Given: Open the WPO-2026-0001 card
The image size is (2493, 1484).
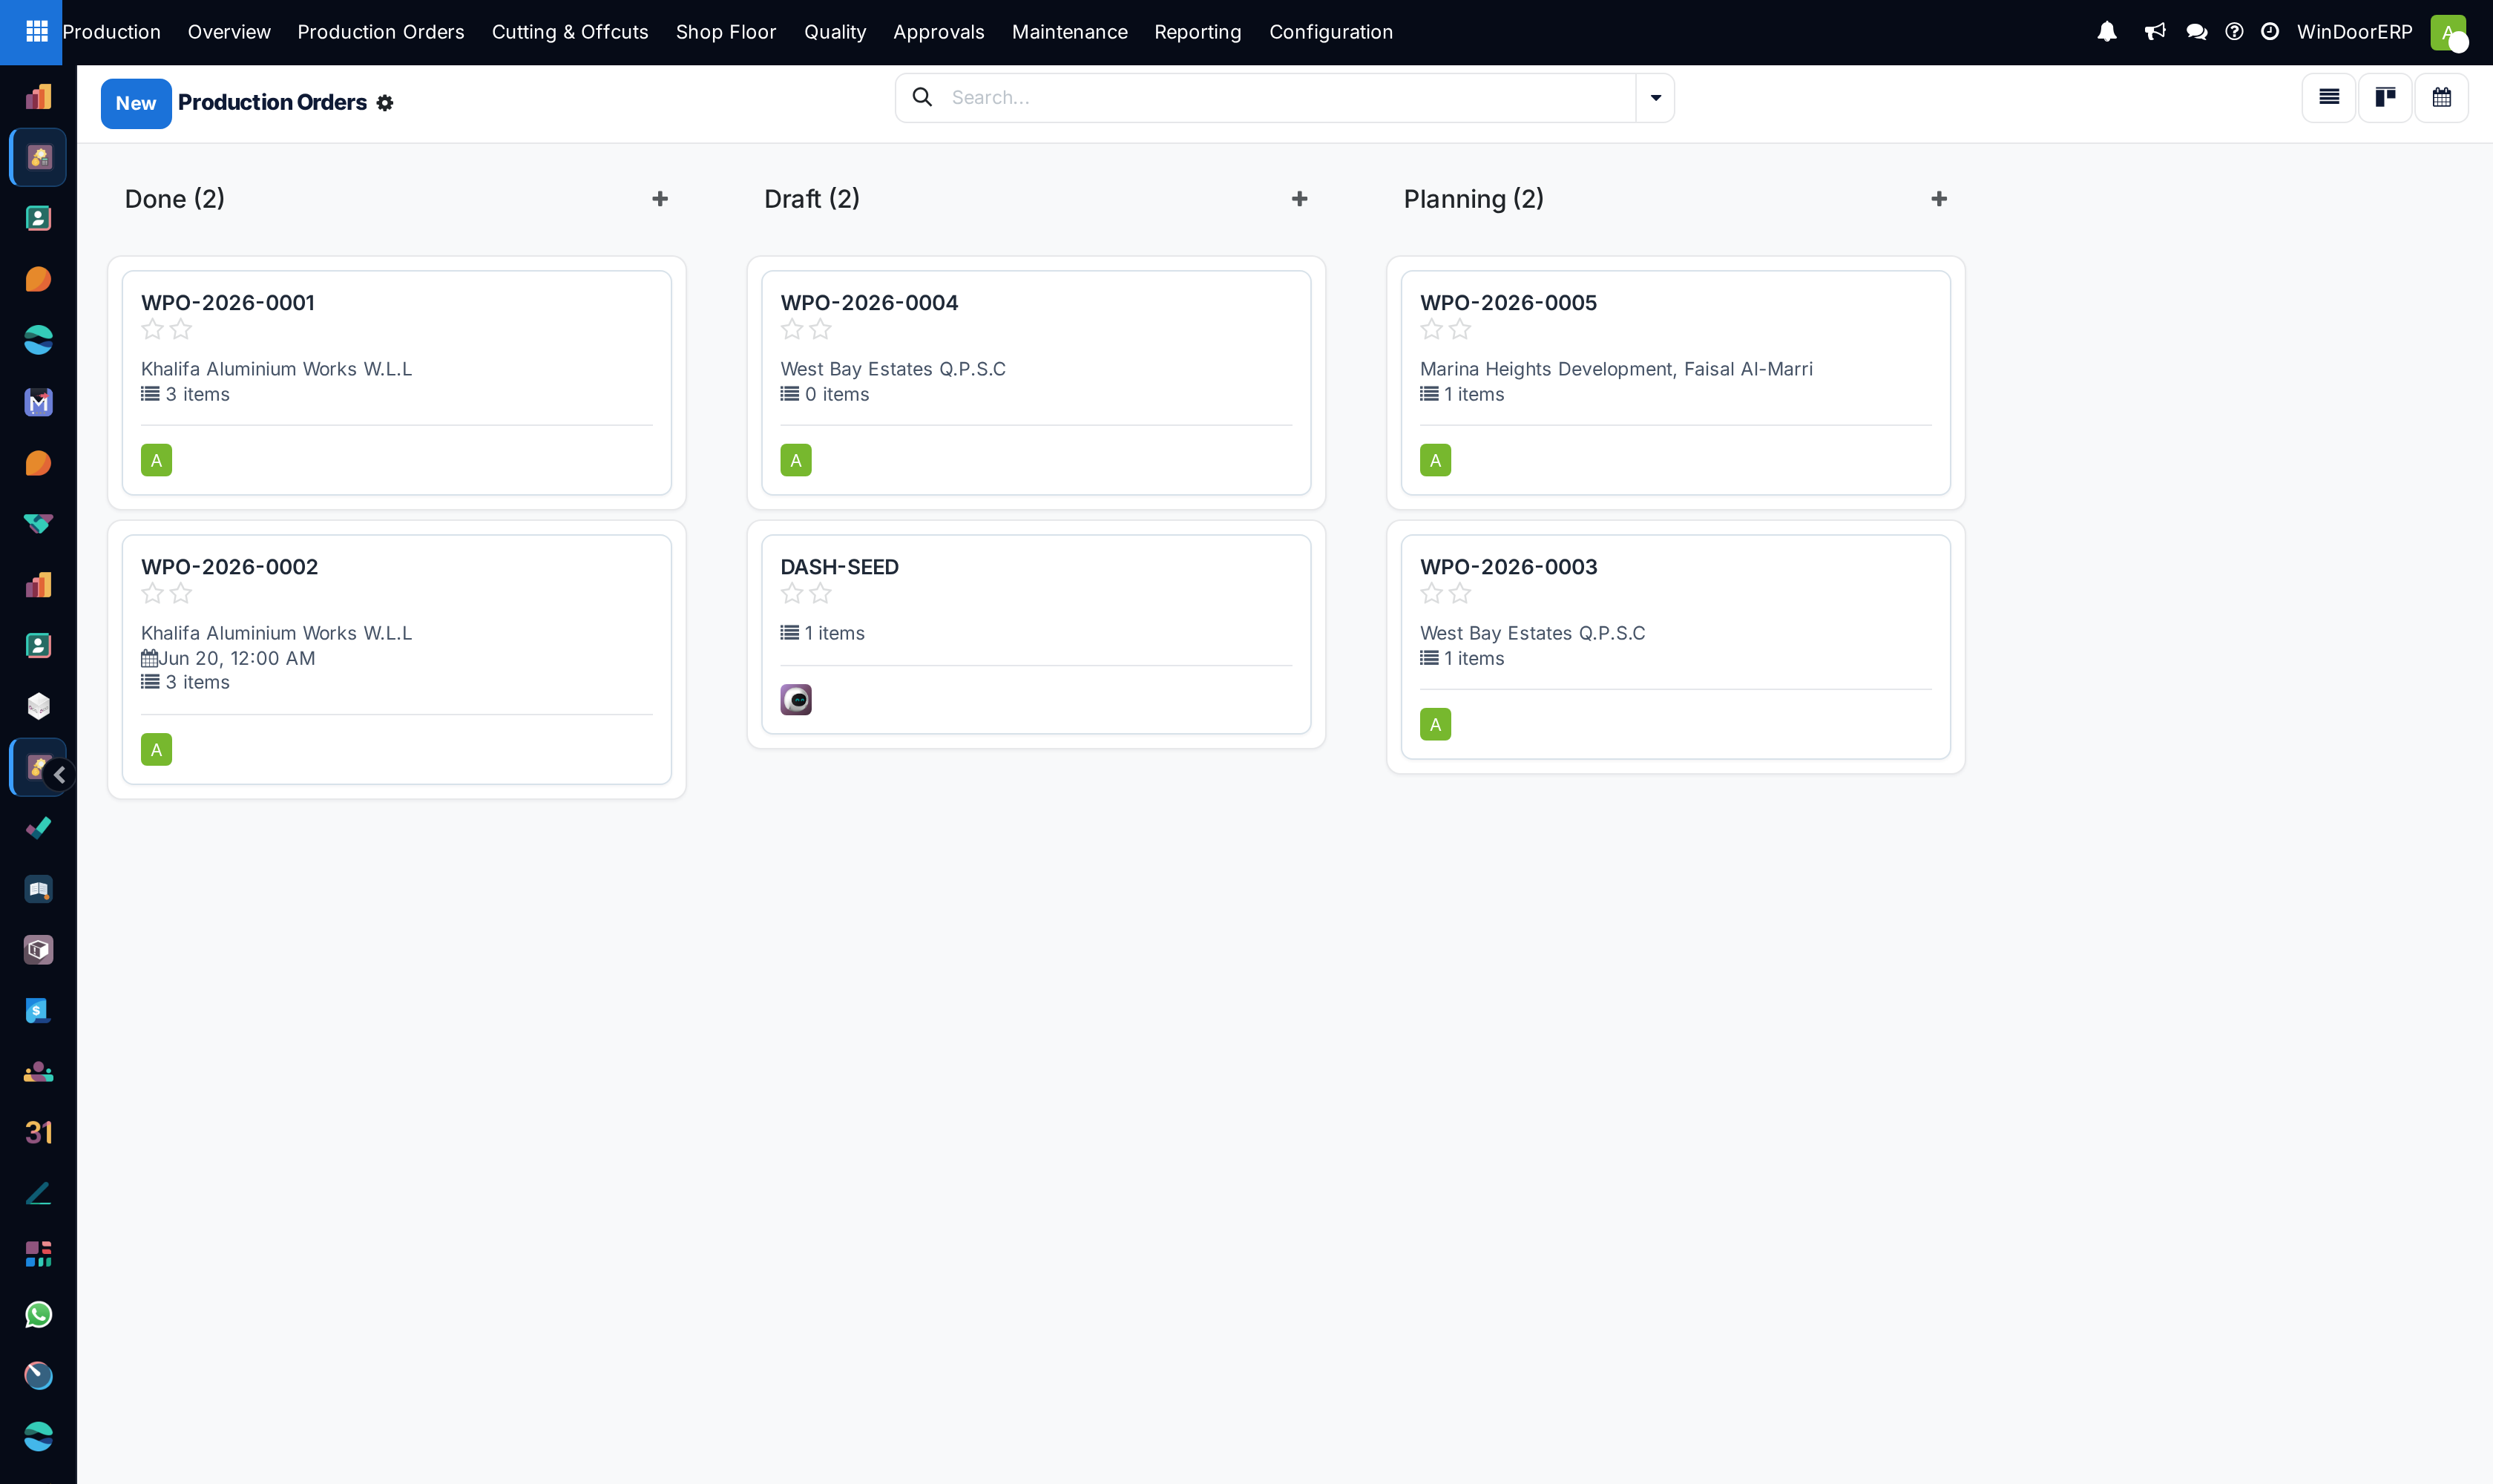Looking at the screenshot, I should tap(397, 383).
